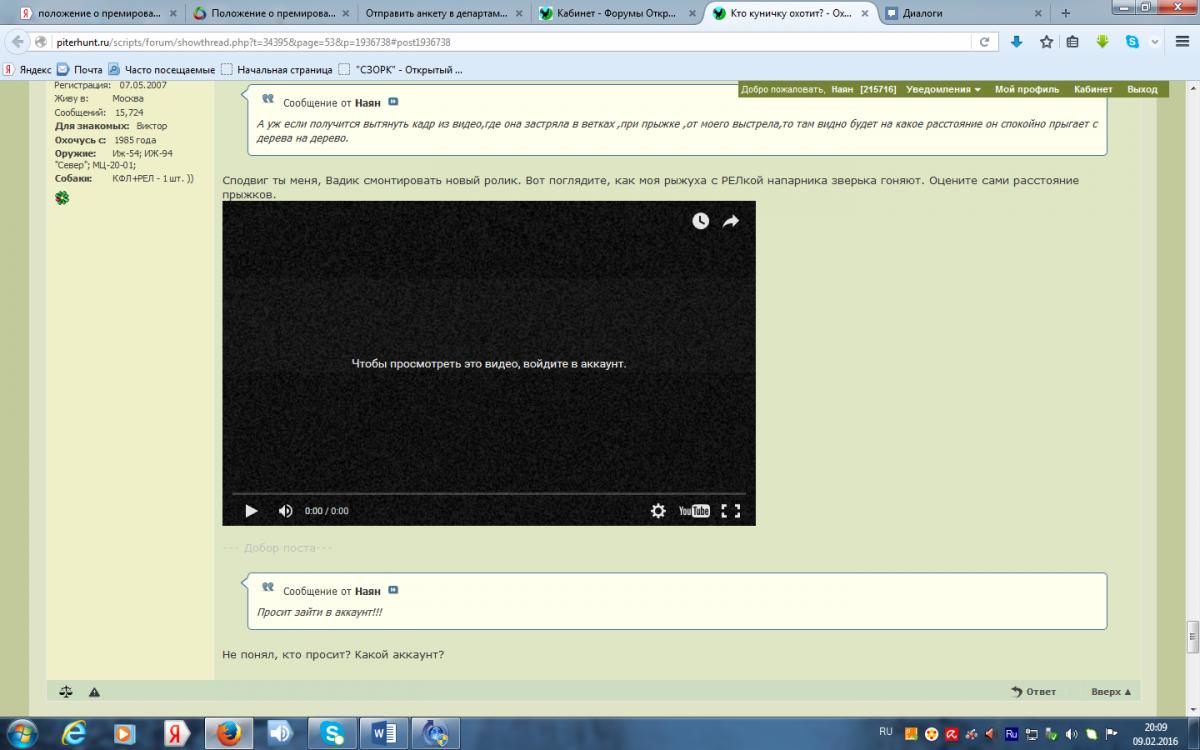1200x750 pixels.
Task: Open the Кабинет link
Action: [1093, 89]
